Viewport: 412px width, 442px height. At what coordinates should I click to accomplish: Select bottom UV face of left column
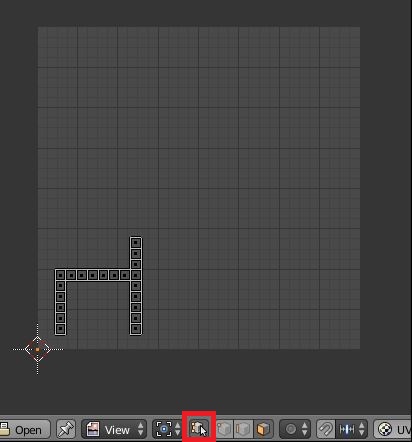(x=60, y=329)
